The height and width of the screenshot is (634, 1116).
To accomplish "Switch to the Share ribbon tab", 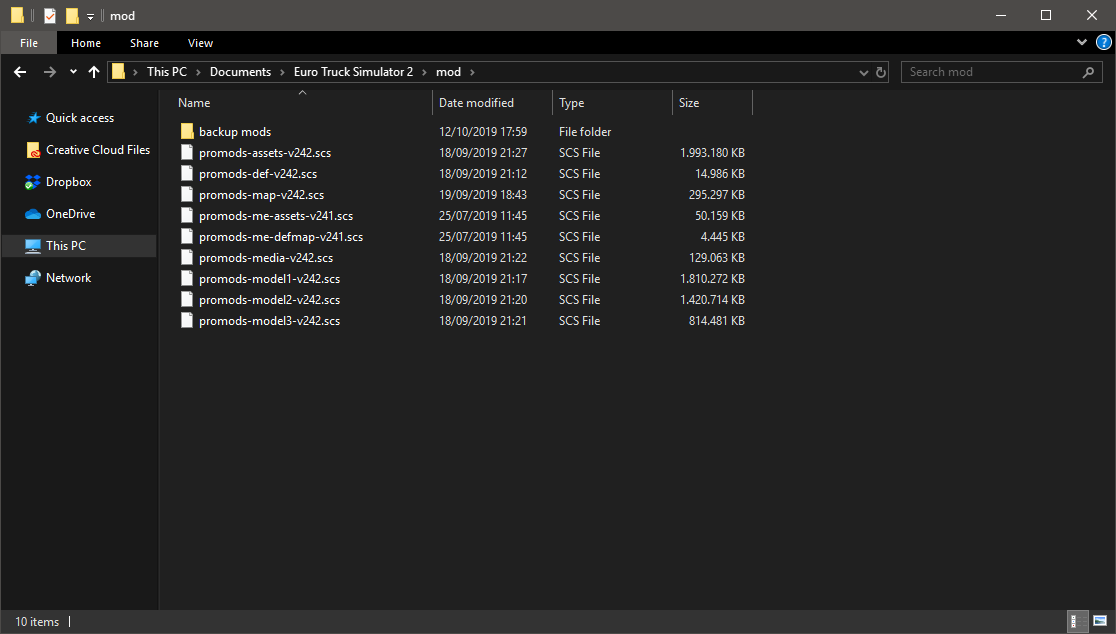I will pyautogui.click(x=144, y=43).
